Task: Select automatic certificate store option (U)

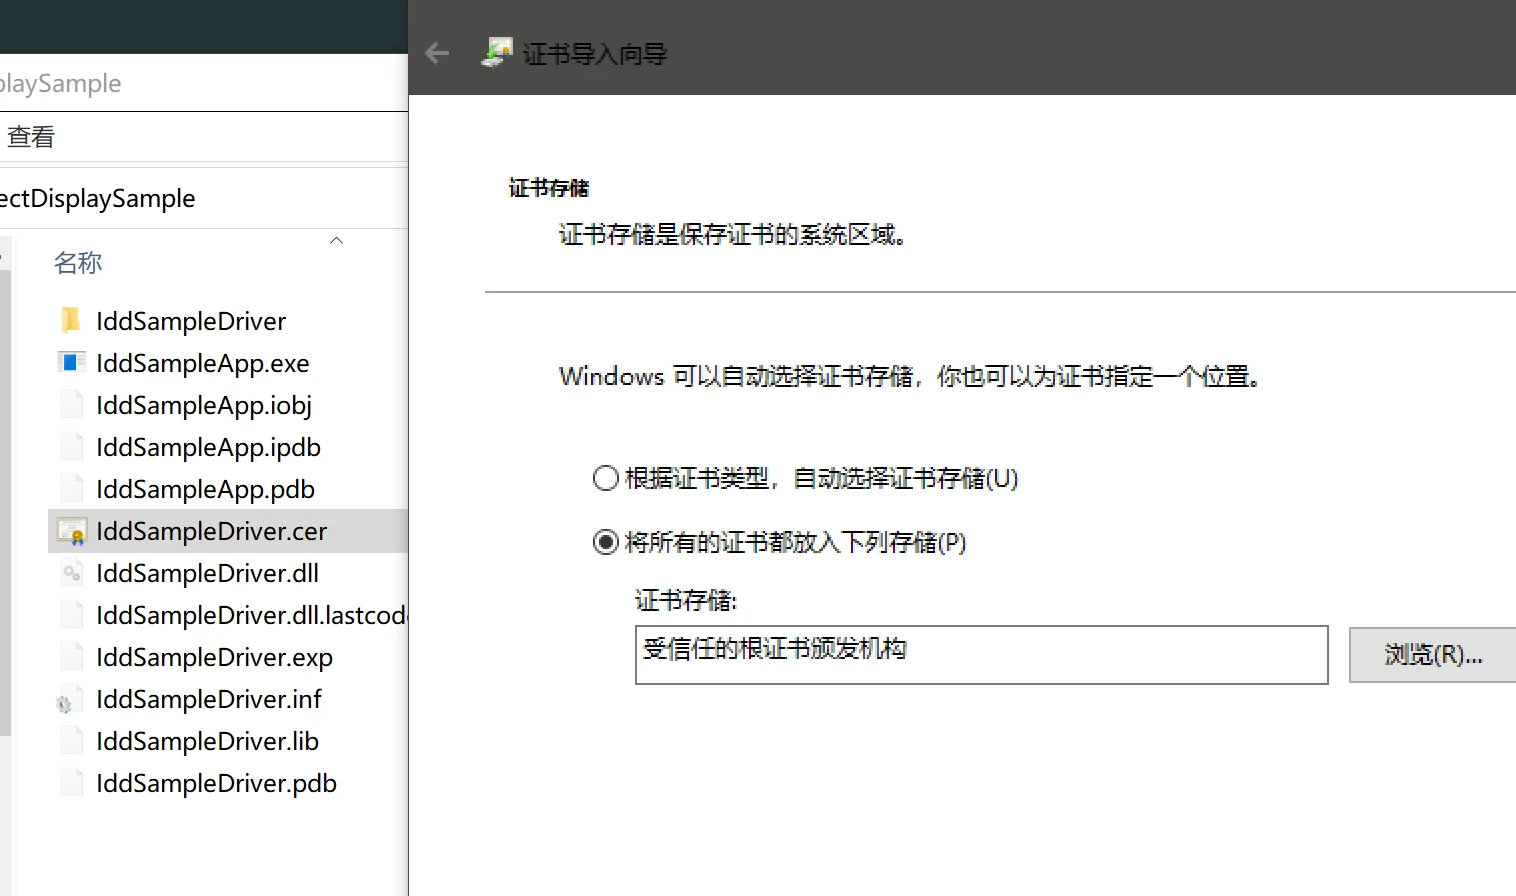Action: click(606, 478)
